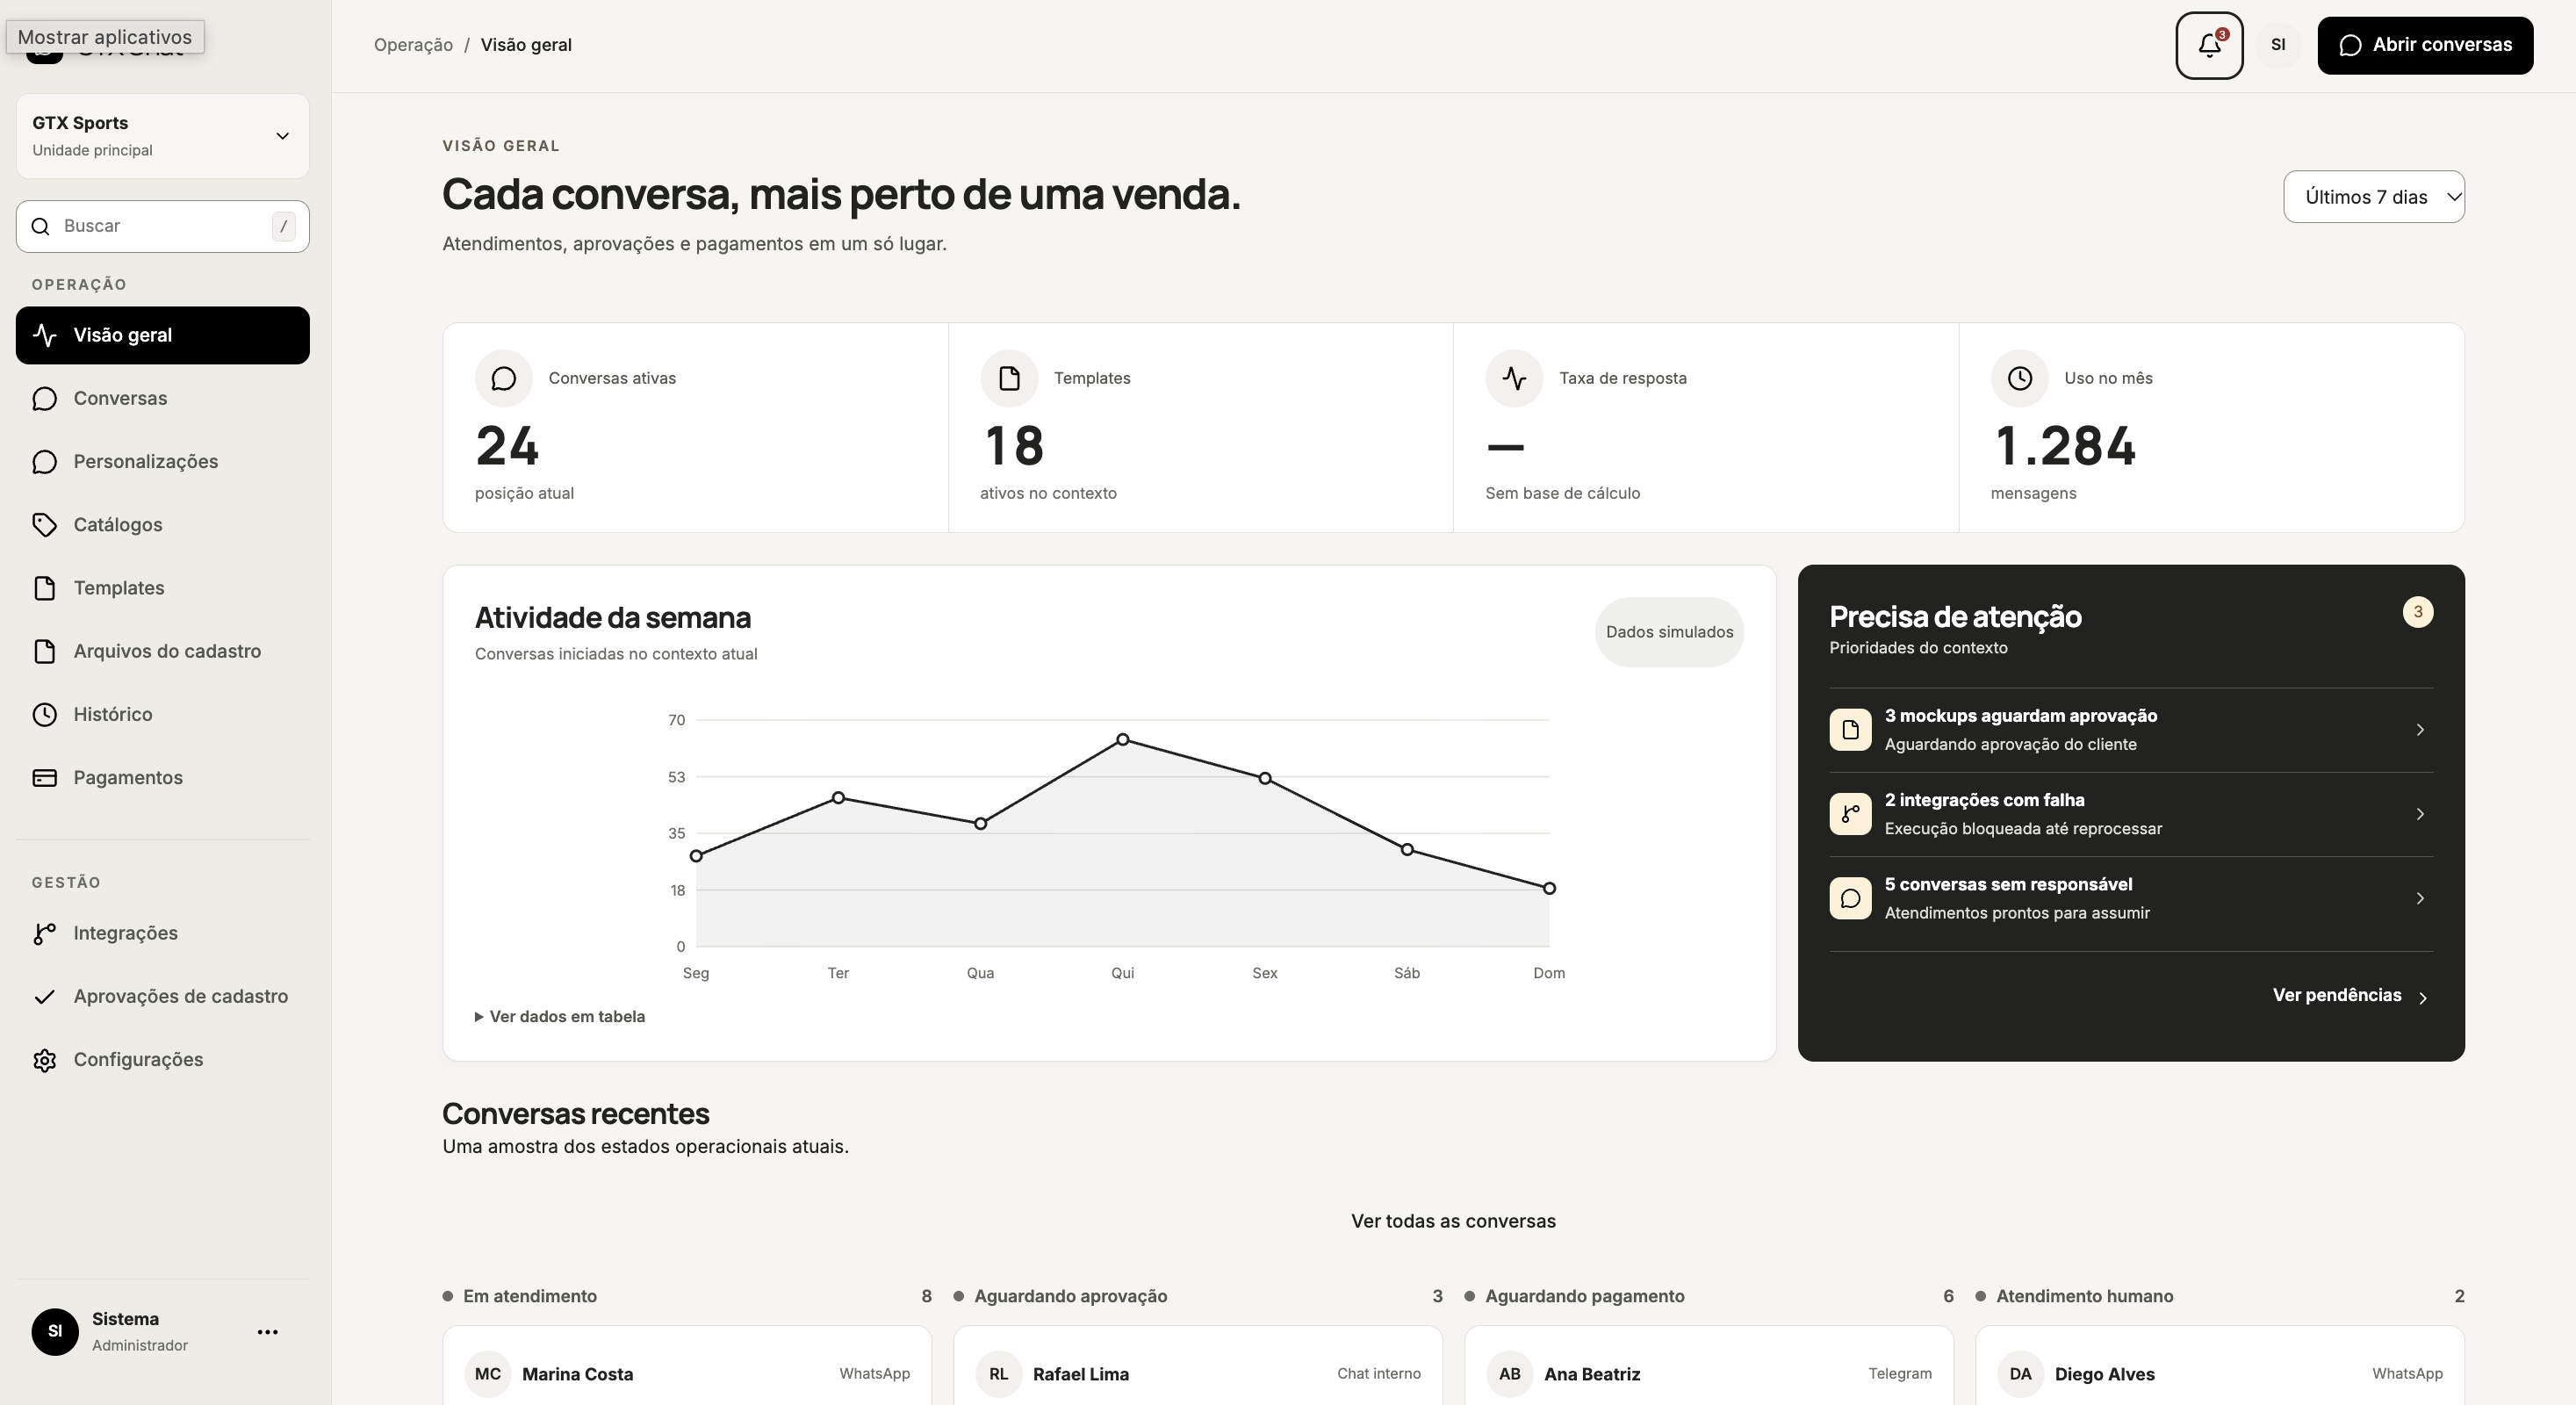Click the Histórico clock icon in sidebar
The image size is (2576, 1405).
coord(44,715)
